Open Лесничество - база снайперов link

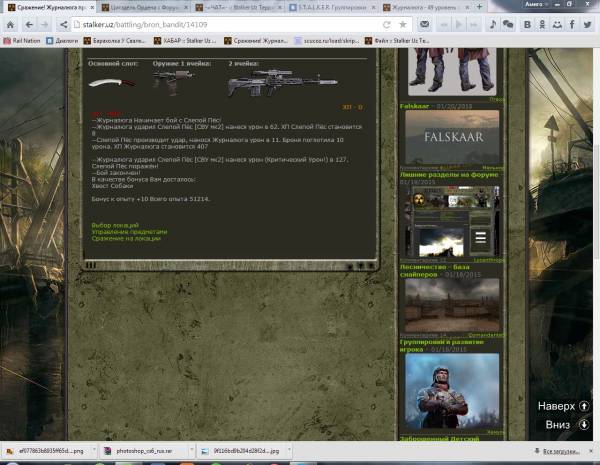click(x=435, y=271)
